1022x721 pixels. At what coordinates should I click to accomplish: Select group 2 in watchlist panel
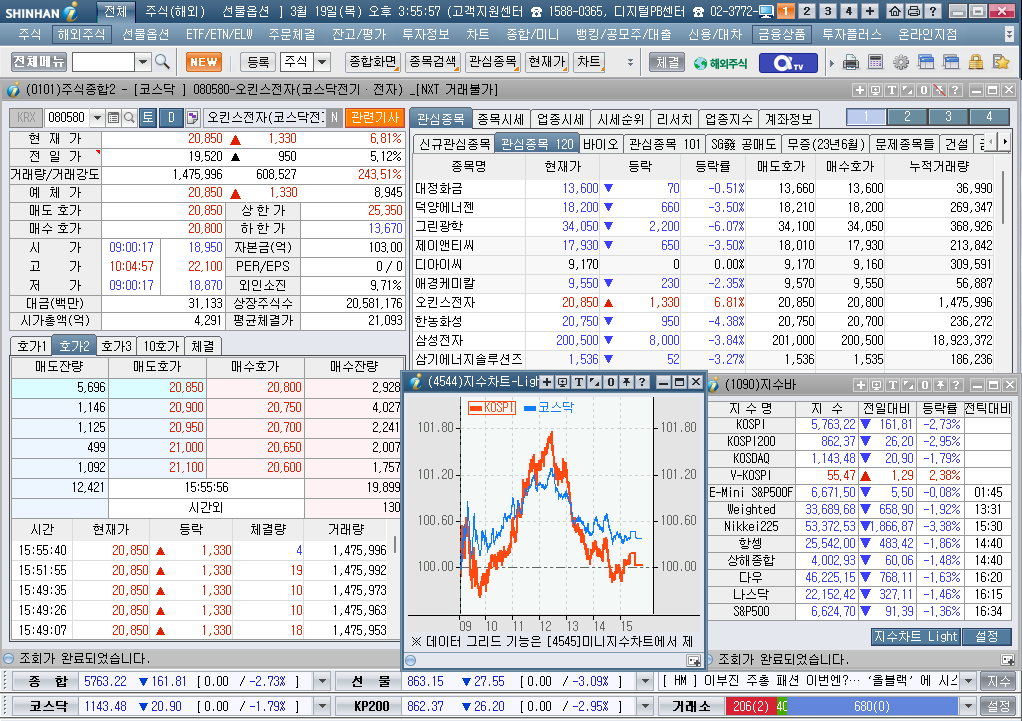pos(907,117)
